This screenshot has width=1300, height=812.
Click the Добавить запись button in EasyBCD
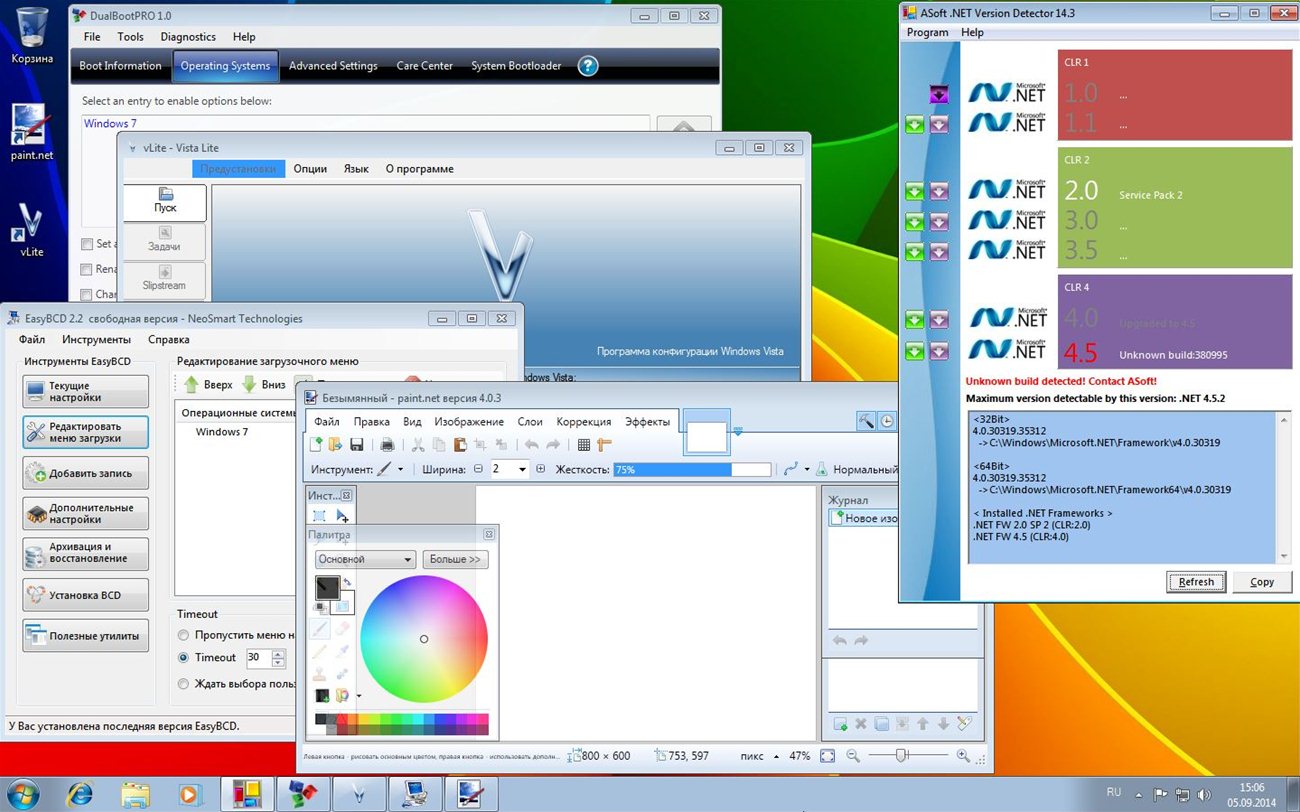point(86,474)
